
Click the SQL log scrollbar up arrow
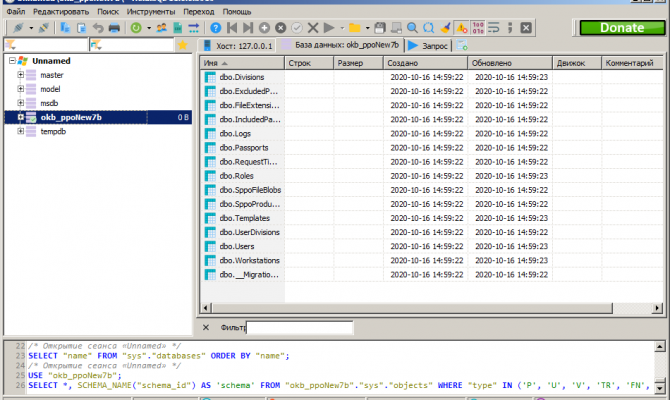(x=660, y=347)
